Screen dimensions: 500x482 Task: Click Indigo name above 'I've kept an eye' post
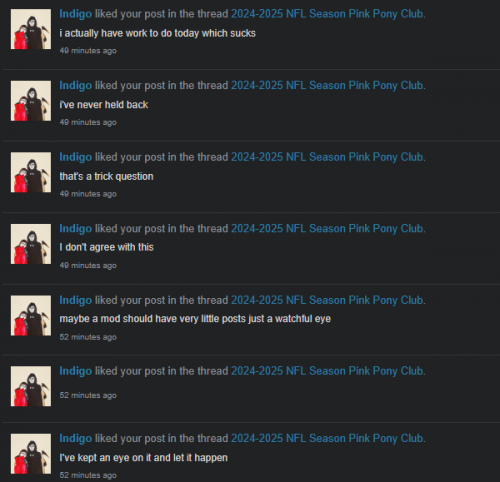point(76,438)
